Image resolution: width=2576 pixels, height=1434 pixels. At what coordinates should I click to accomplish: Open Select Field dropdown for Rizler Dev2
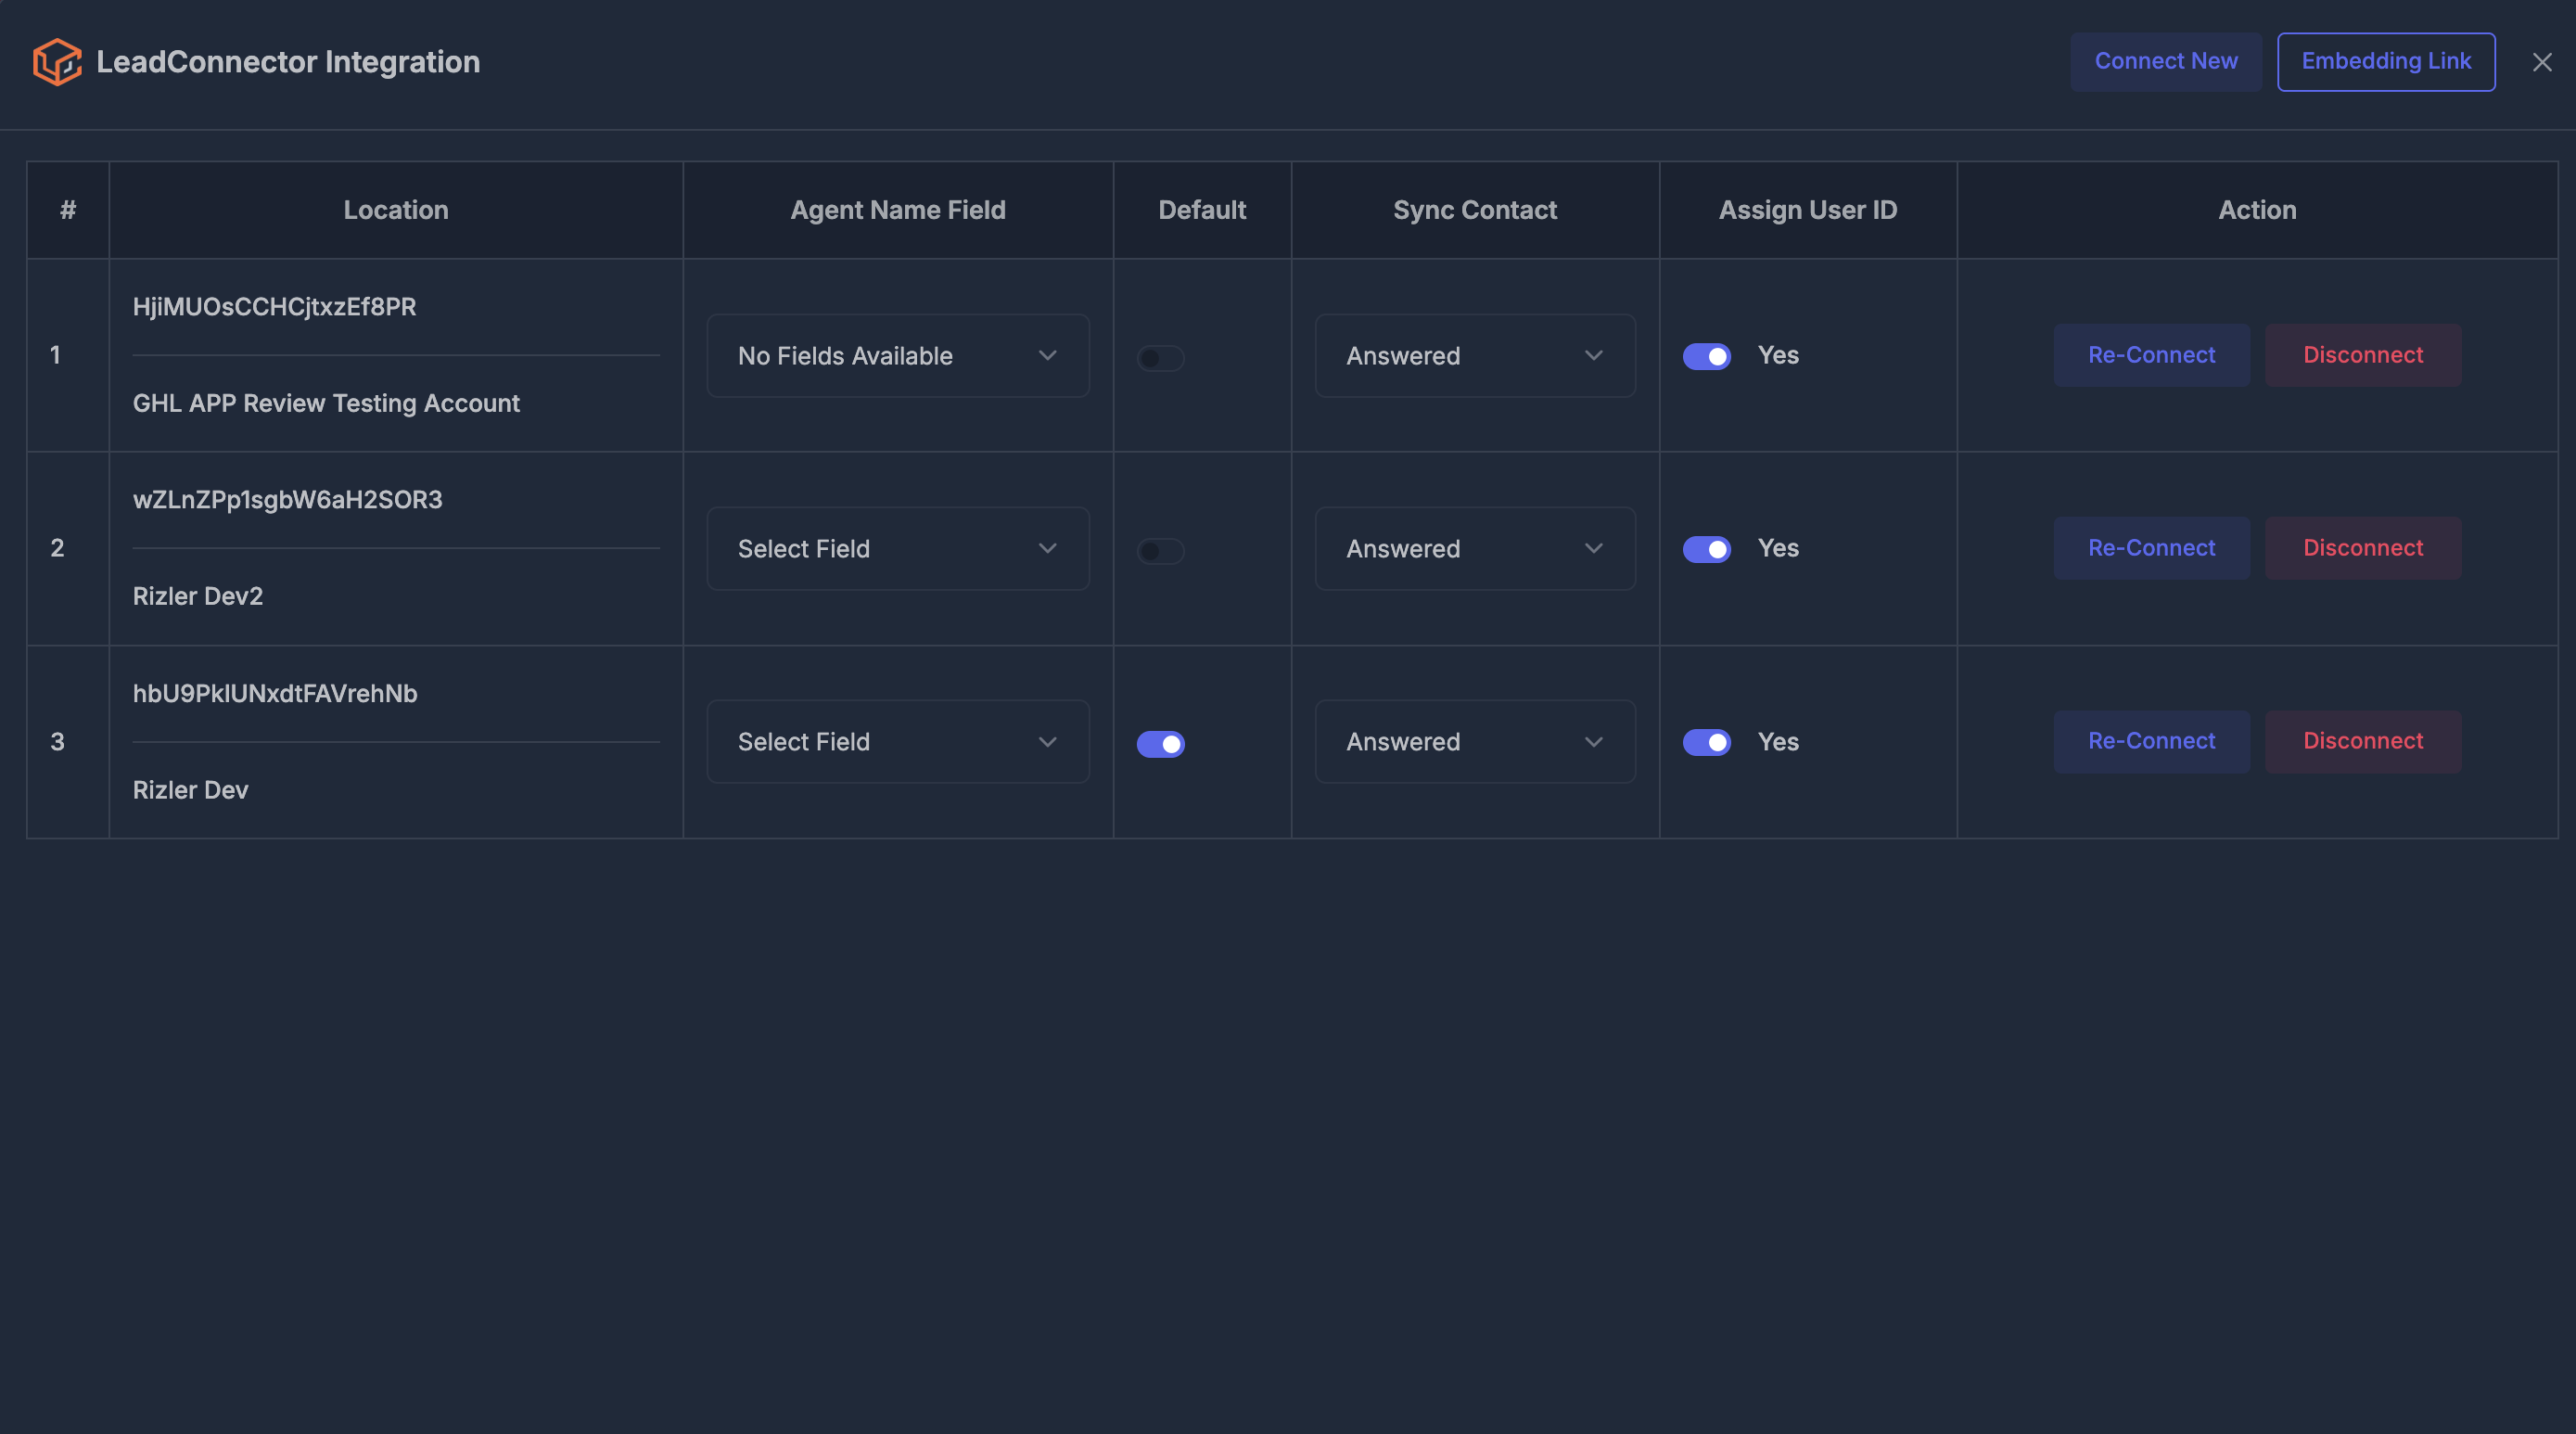(898, 549)
